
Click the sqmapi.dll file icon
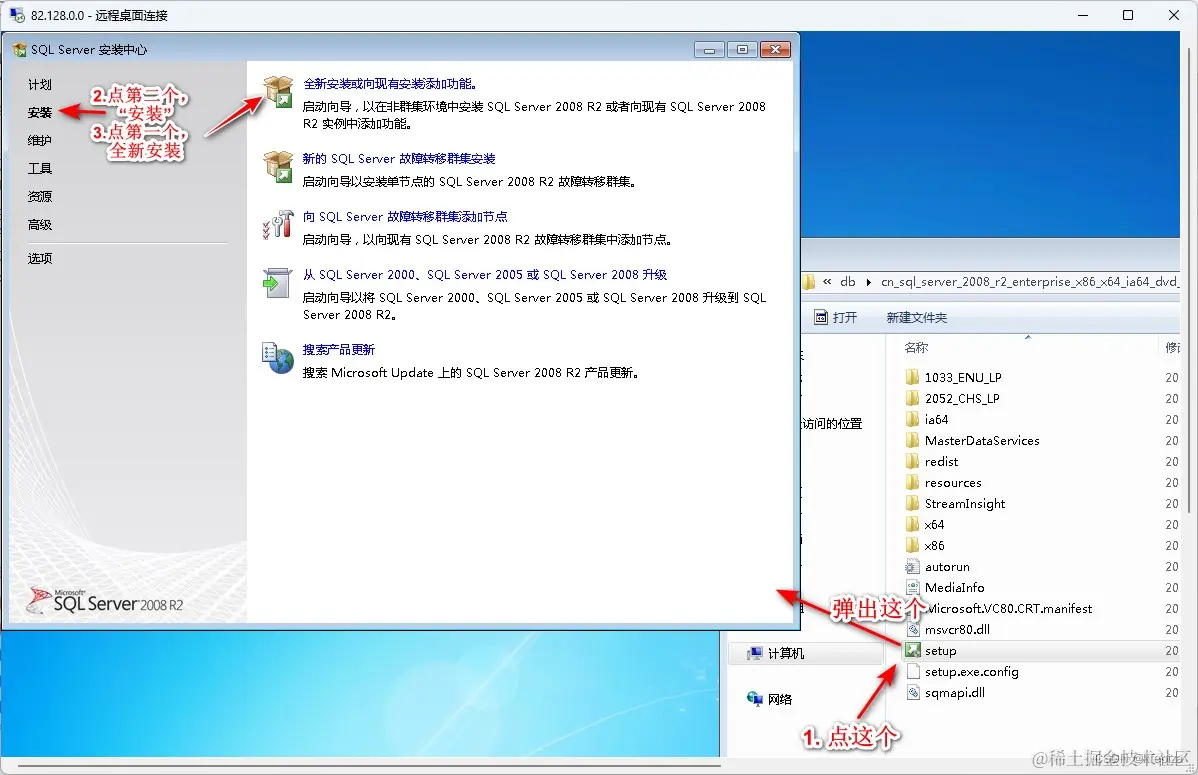tap(912, 692)
